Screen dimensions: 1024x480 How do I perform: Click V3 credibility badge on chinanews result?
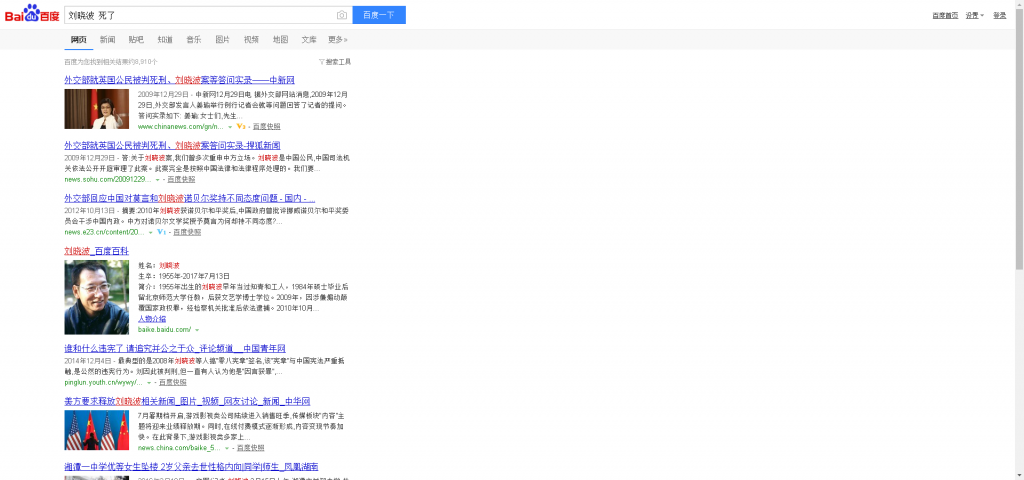pyautogui.click(x=241, y=127)
